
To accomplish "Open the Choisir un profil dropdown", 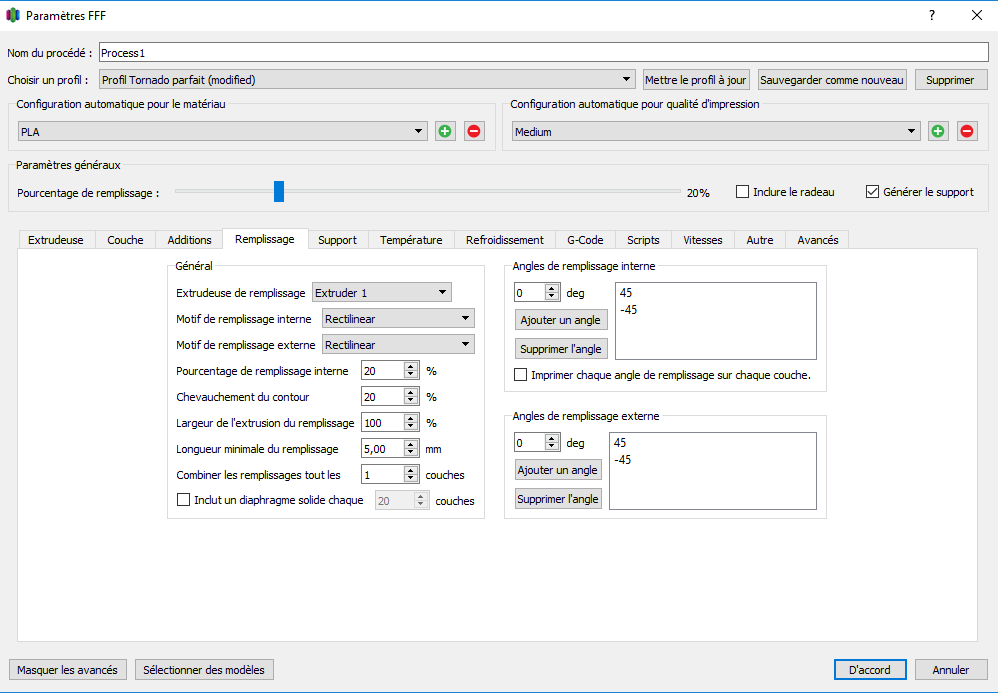I will 367,80.
